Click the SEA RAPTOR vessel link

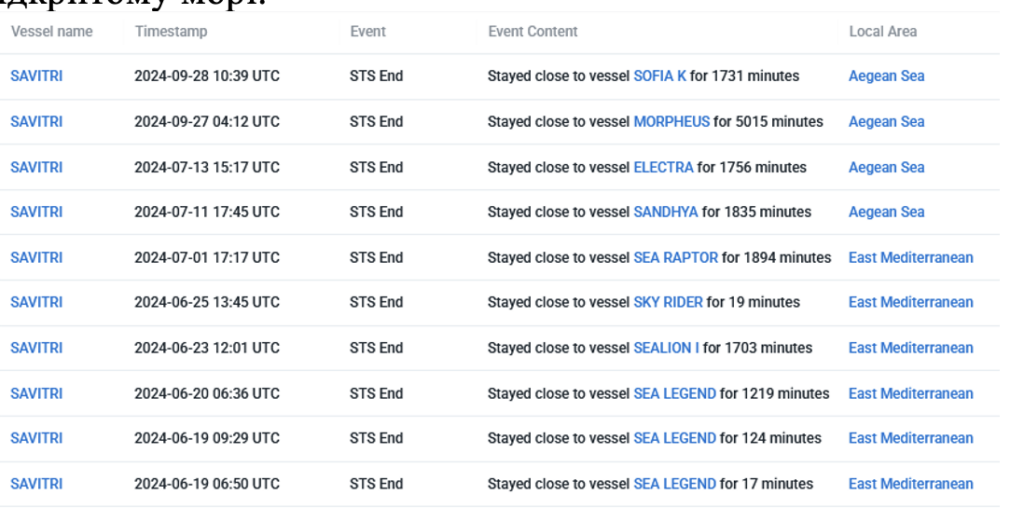click(x=675, y=257)
